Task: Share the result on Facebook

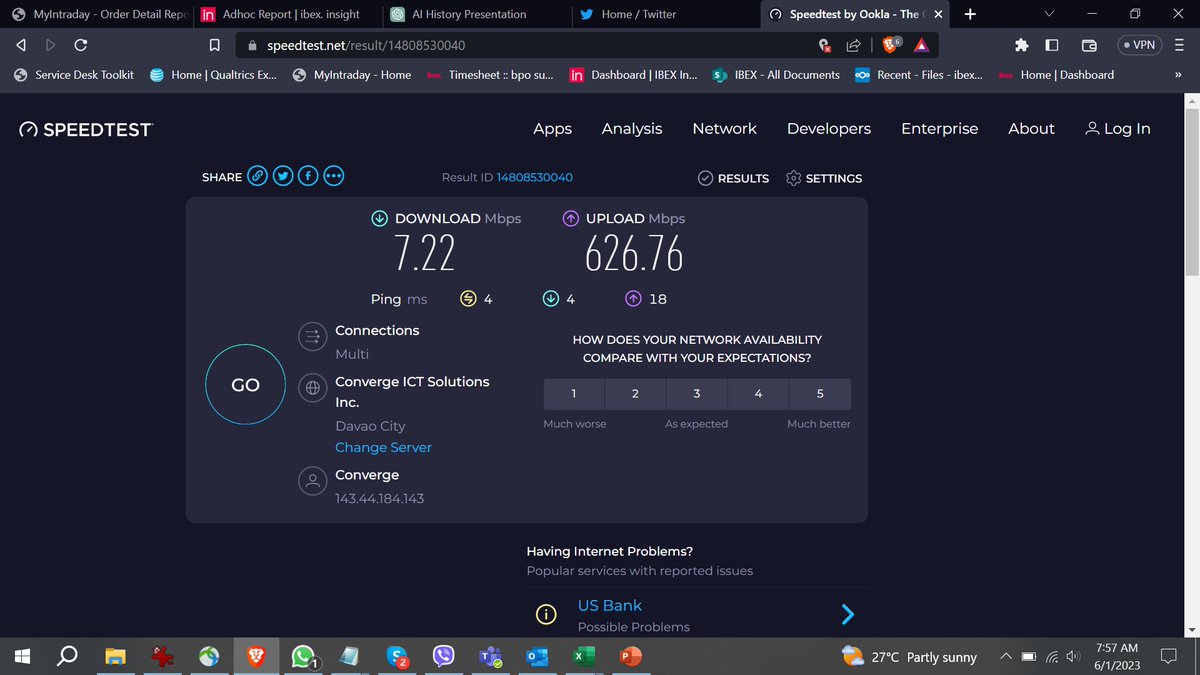Action: pyautogui.click(x=308, y=176)
